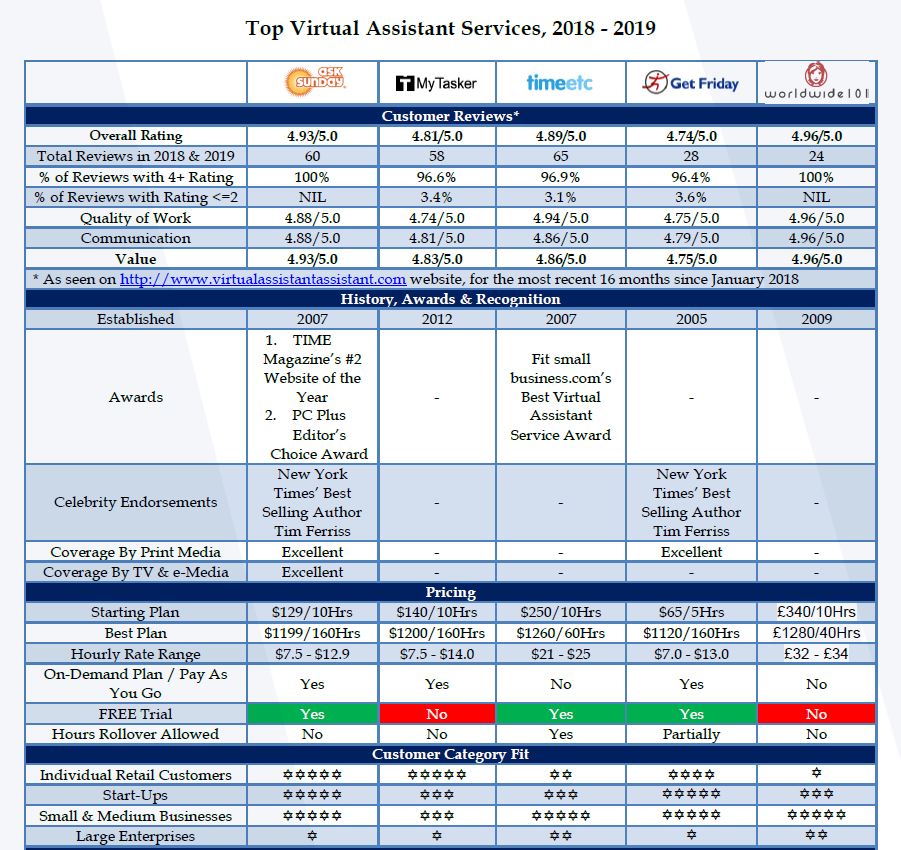The height and width of the screenshot is (850, 901).
Task: Click the Established year 2012
Action: (437, 319)
